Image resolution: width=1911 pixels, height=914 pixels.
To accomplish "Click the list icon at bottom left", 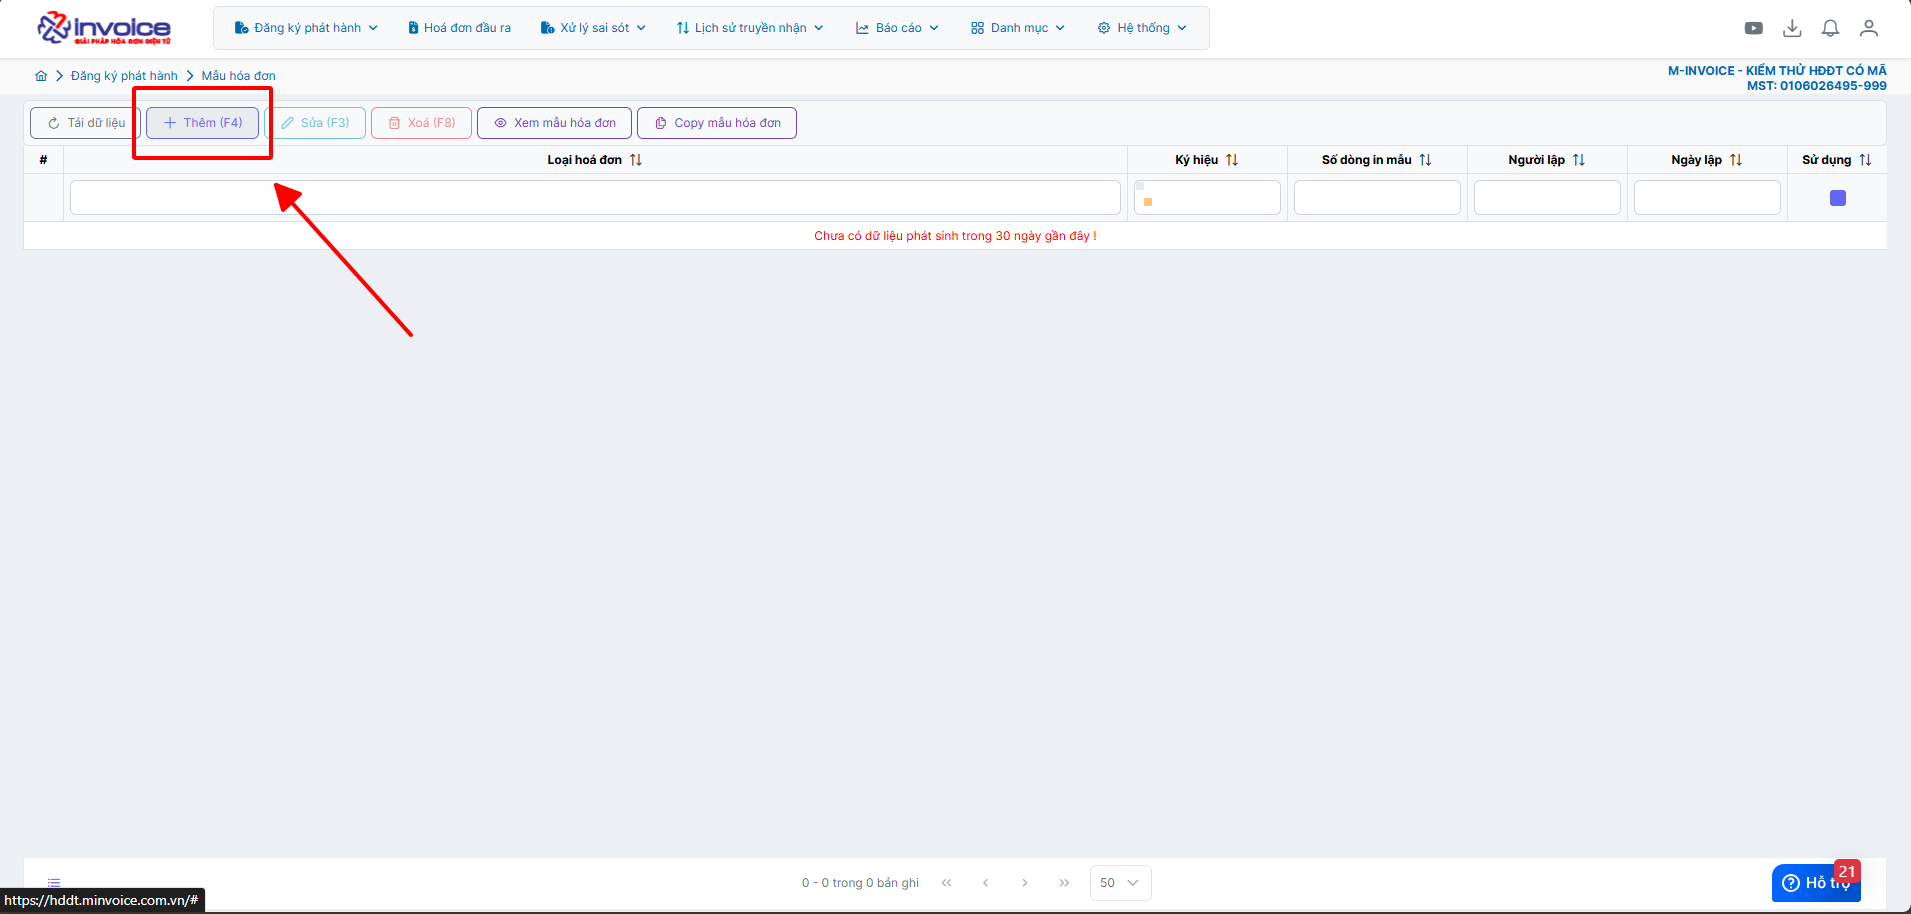I will pos(54,882).
